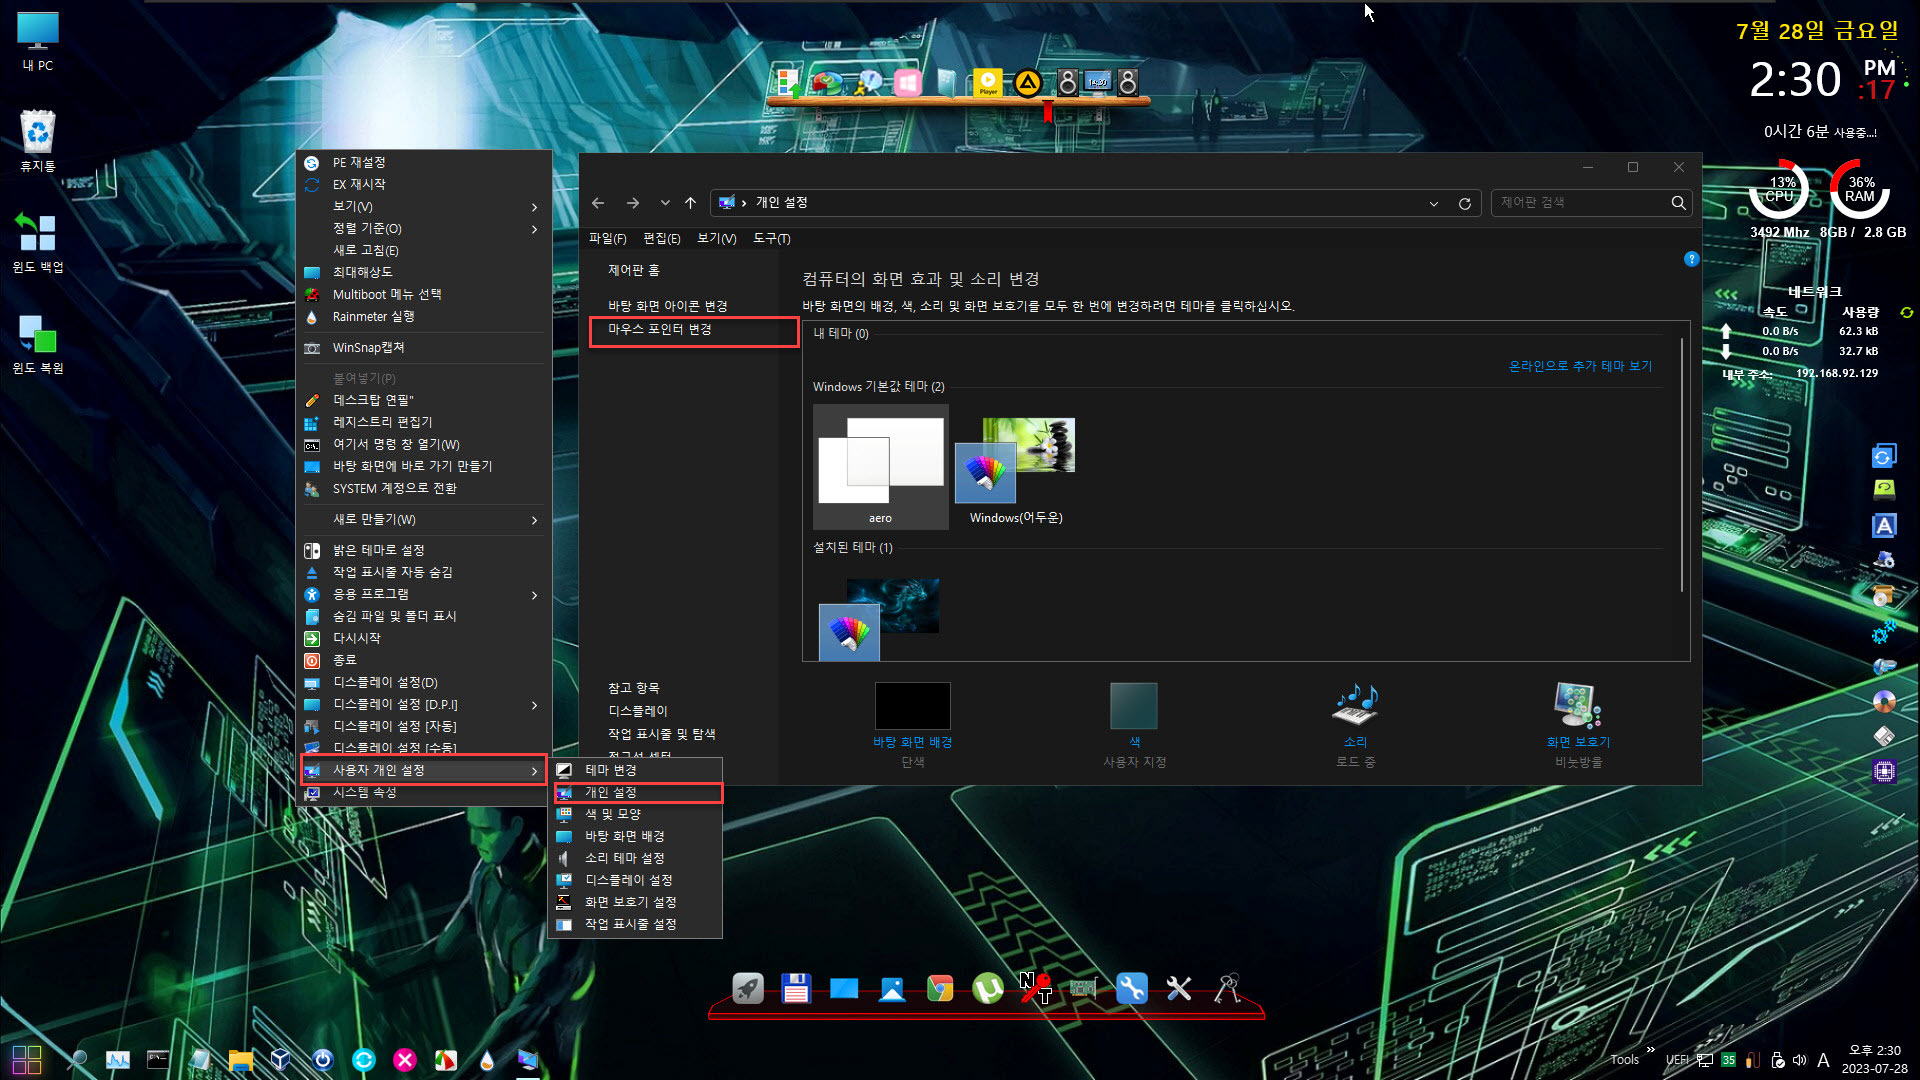Screen dimensions: 1920x1080
Task: Click the 제어판 검색 search field
Action: [x=1580, y=203]
